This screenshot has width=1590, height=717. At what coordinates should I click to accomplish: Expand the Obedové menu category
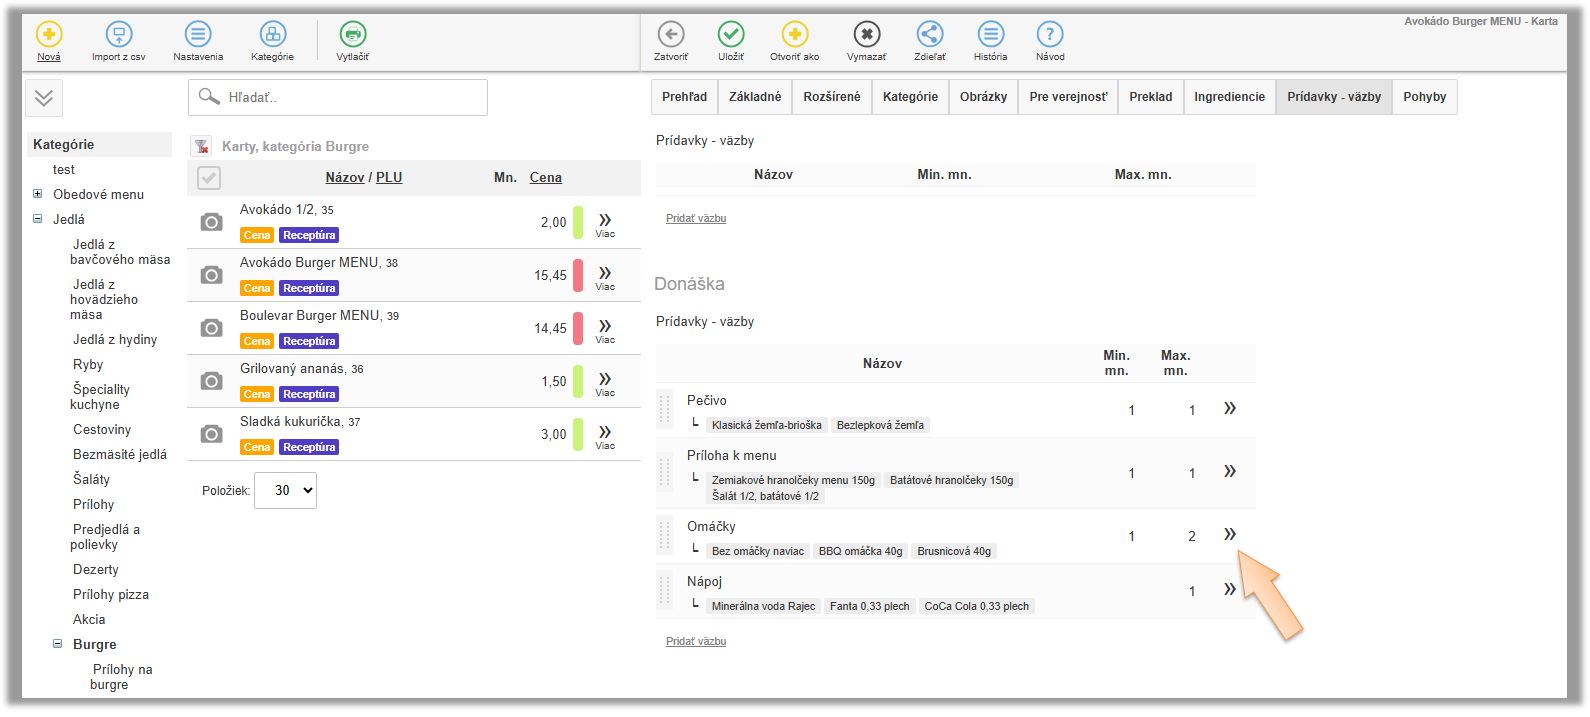point(38,194)
